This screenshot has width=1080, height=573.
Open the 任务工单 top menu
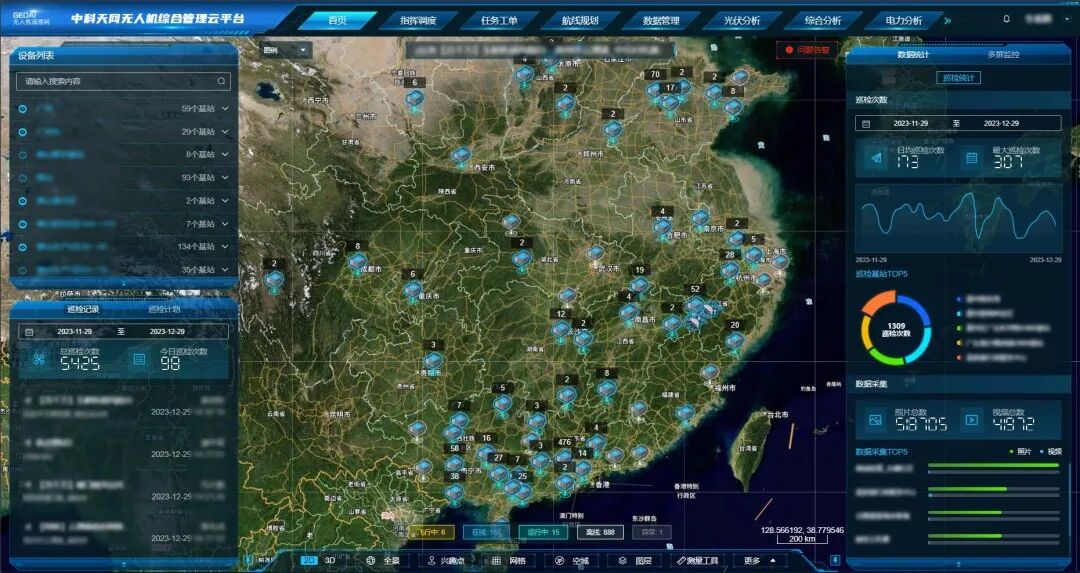coord(499,21)
